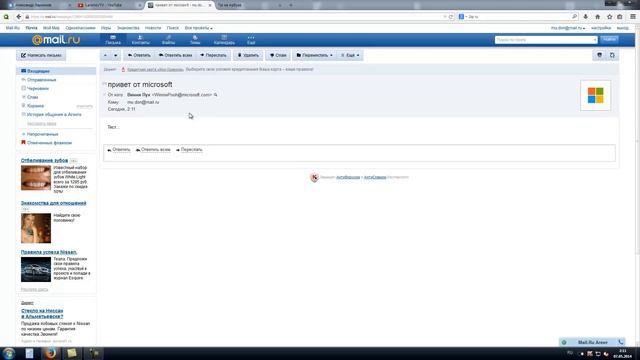Open Переместить dropdown
The image size is (640, 360).
(314, 55)
